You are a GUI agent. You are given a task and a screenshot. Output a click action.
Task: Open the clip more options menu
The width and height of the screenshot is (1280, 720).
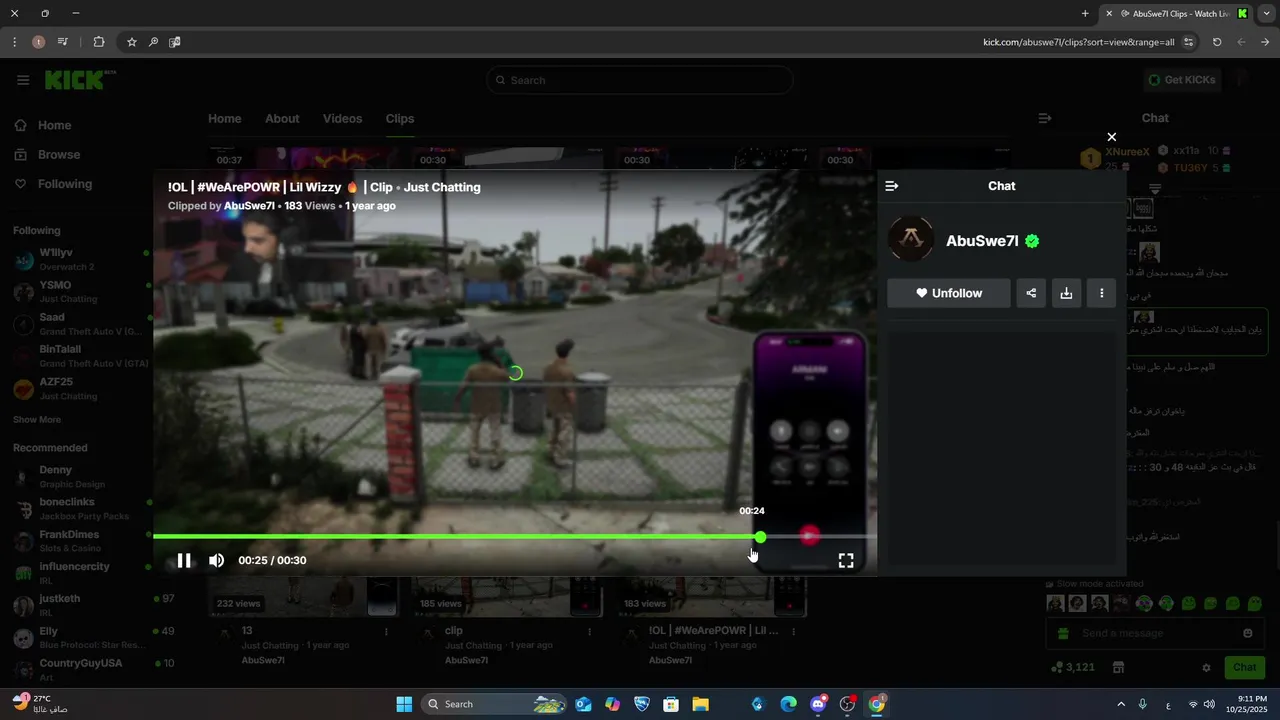[1101, 293]
